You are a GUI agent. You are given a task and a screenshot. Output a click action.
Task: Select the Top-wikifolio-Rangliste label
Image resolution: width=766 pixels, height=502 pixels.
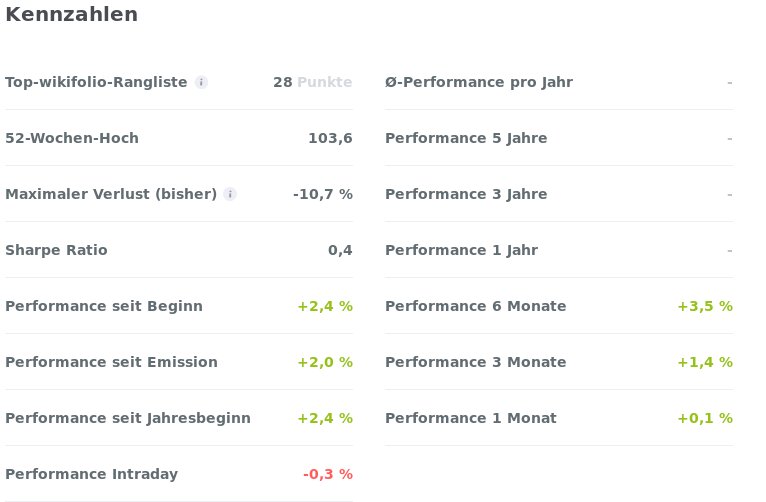click(96, 82)
